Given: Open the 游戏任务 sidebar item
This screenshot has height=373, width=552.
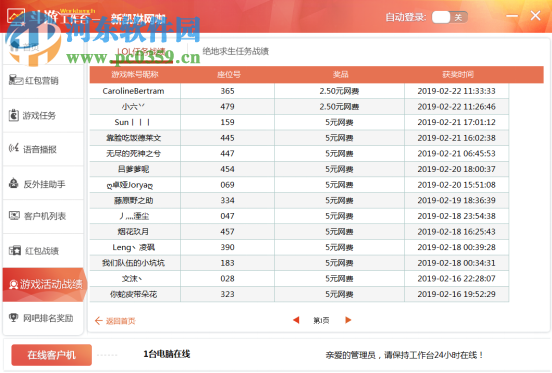Looking at the screenshot, I should 43,115.
